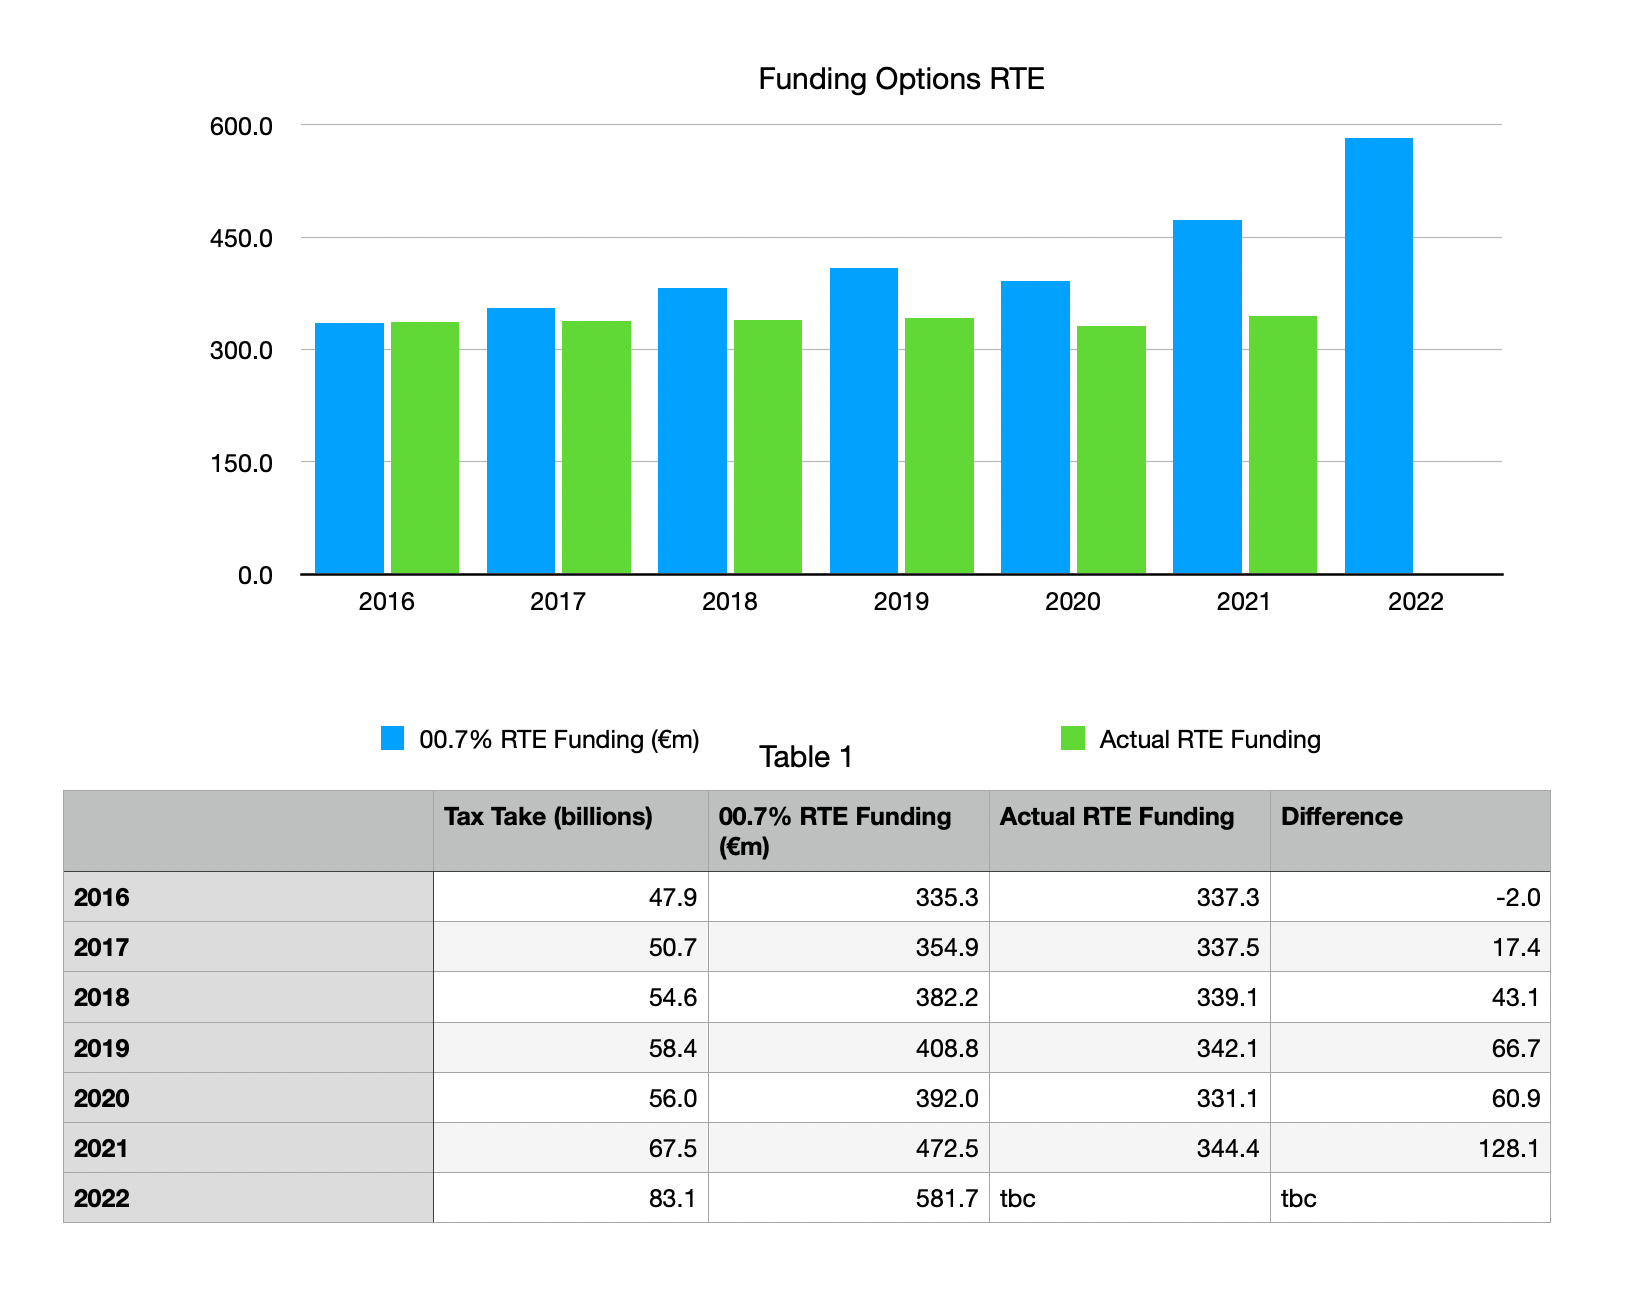Click the cell with value 581.7
1646x1304 pixels.
848,1198
